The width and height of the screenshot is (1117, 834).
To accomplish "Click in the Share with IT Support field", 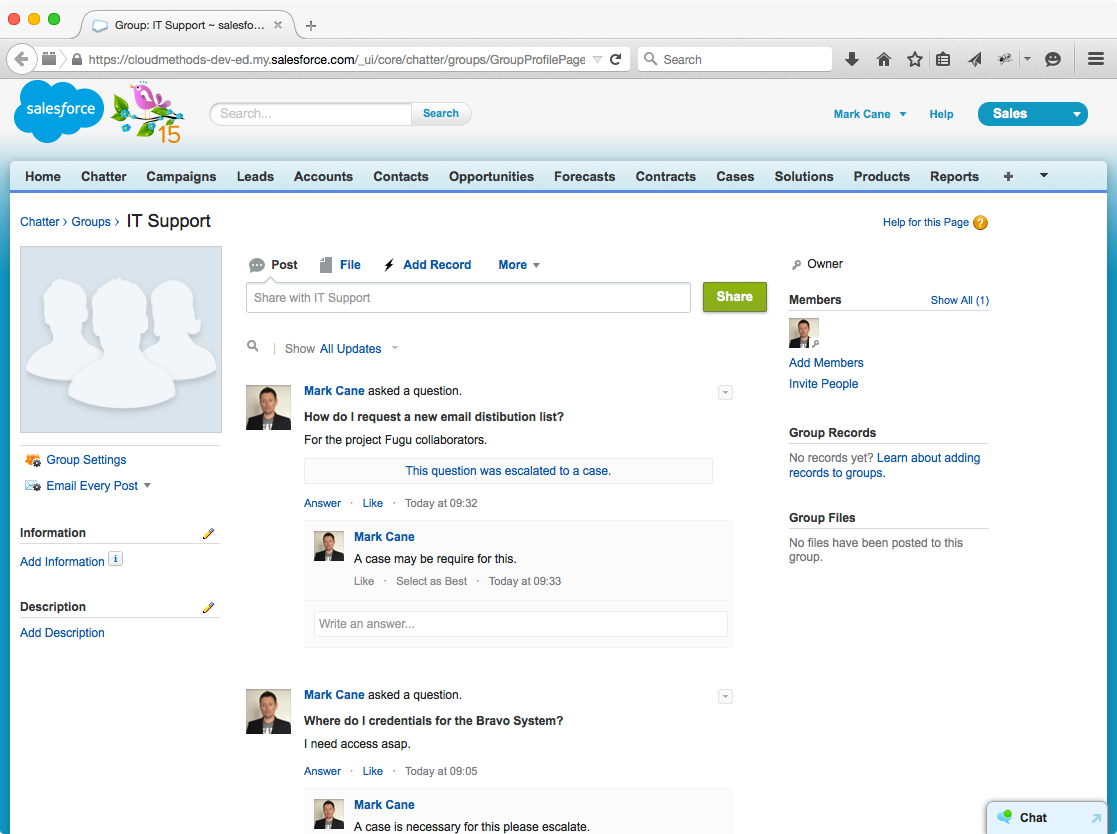I will pyautogui.click(x=468, y=298).
